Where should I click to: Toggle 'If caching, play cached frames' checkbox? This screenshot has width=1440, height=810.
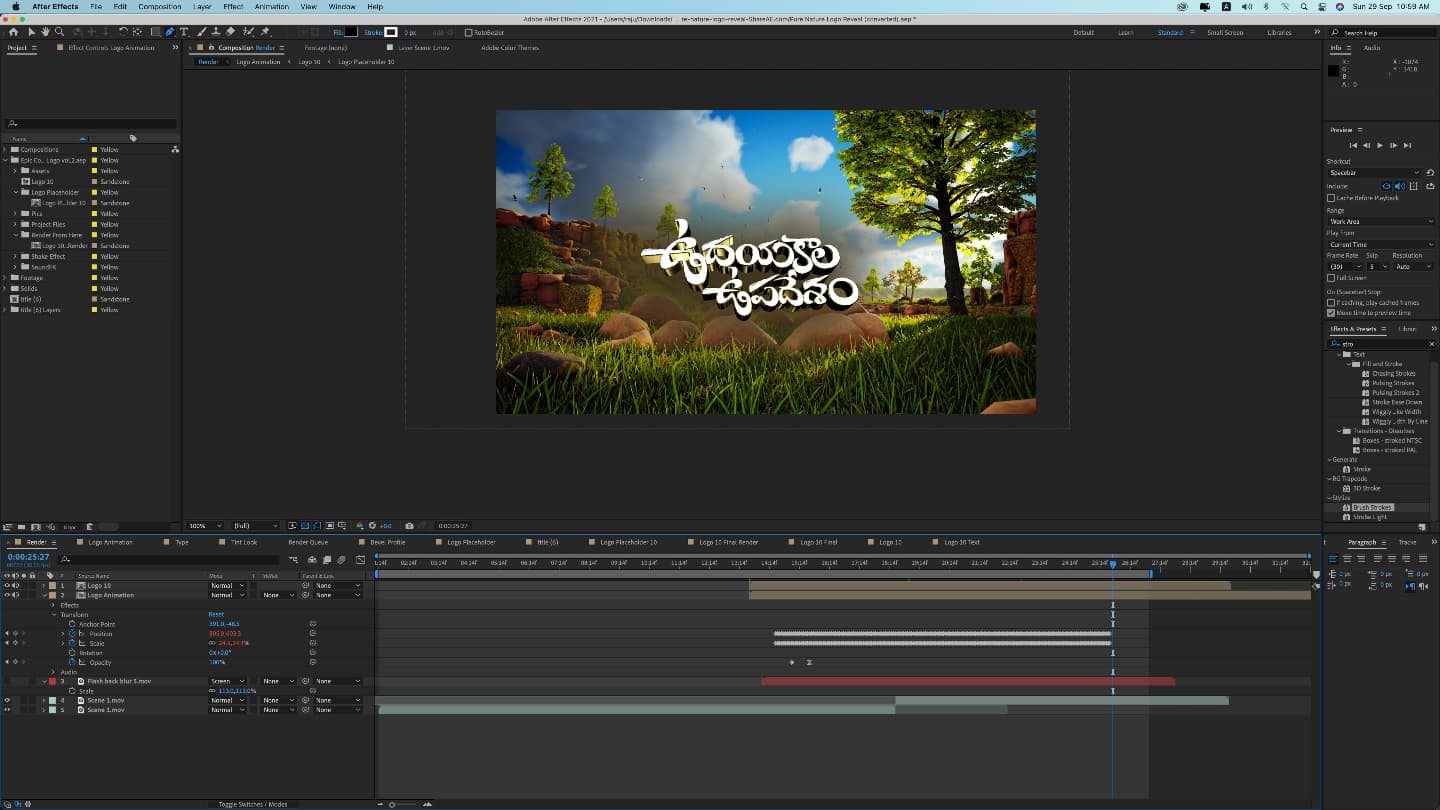pos(1331,302)
